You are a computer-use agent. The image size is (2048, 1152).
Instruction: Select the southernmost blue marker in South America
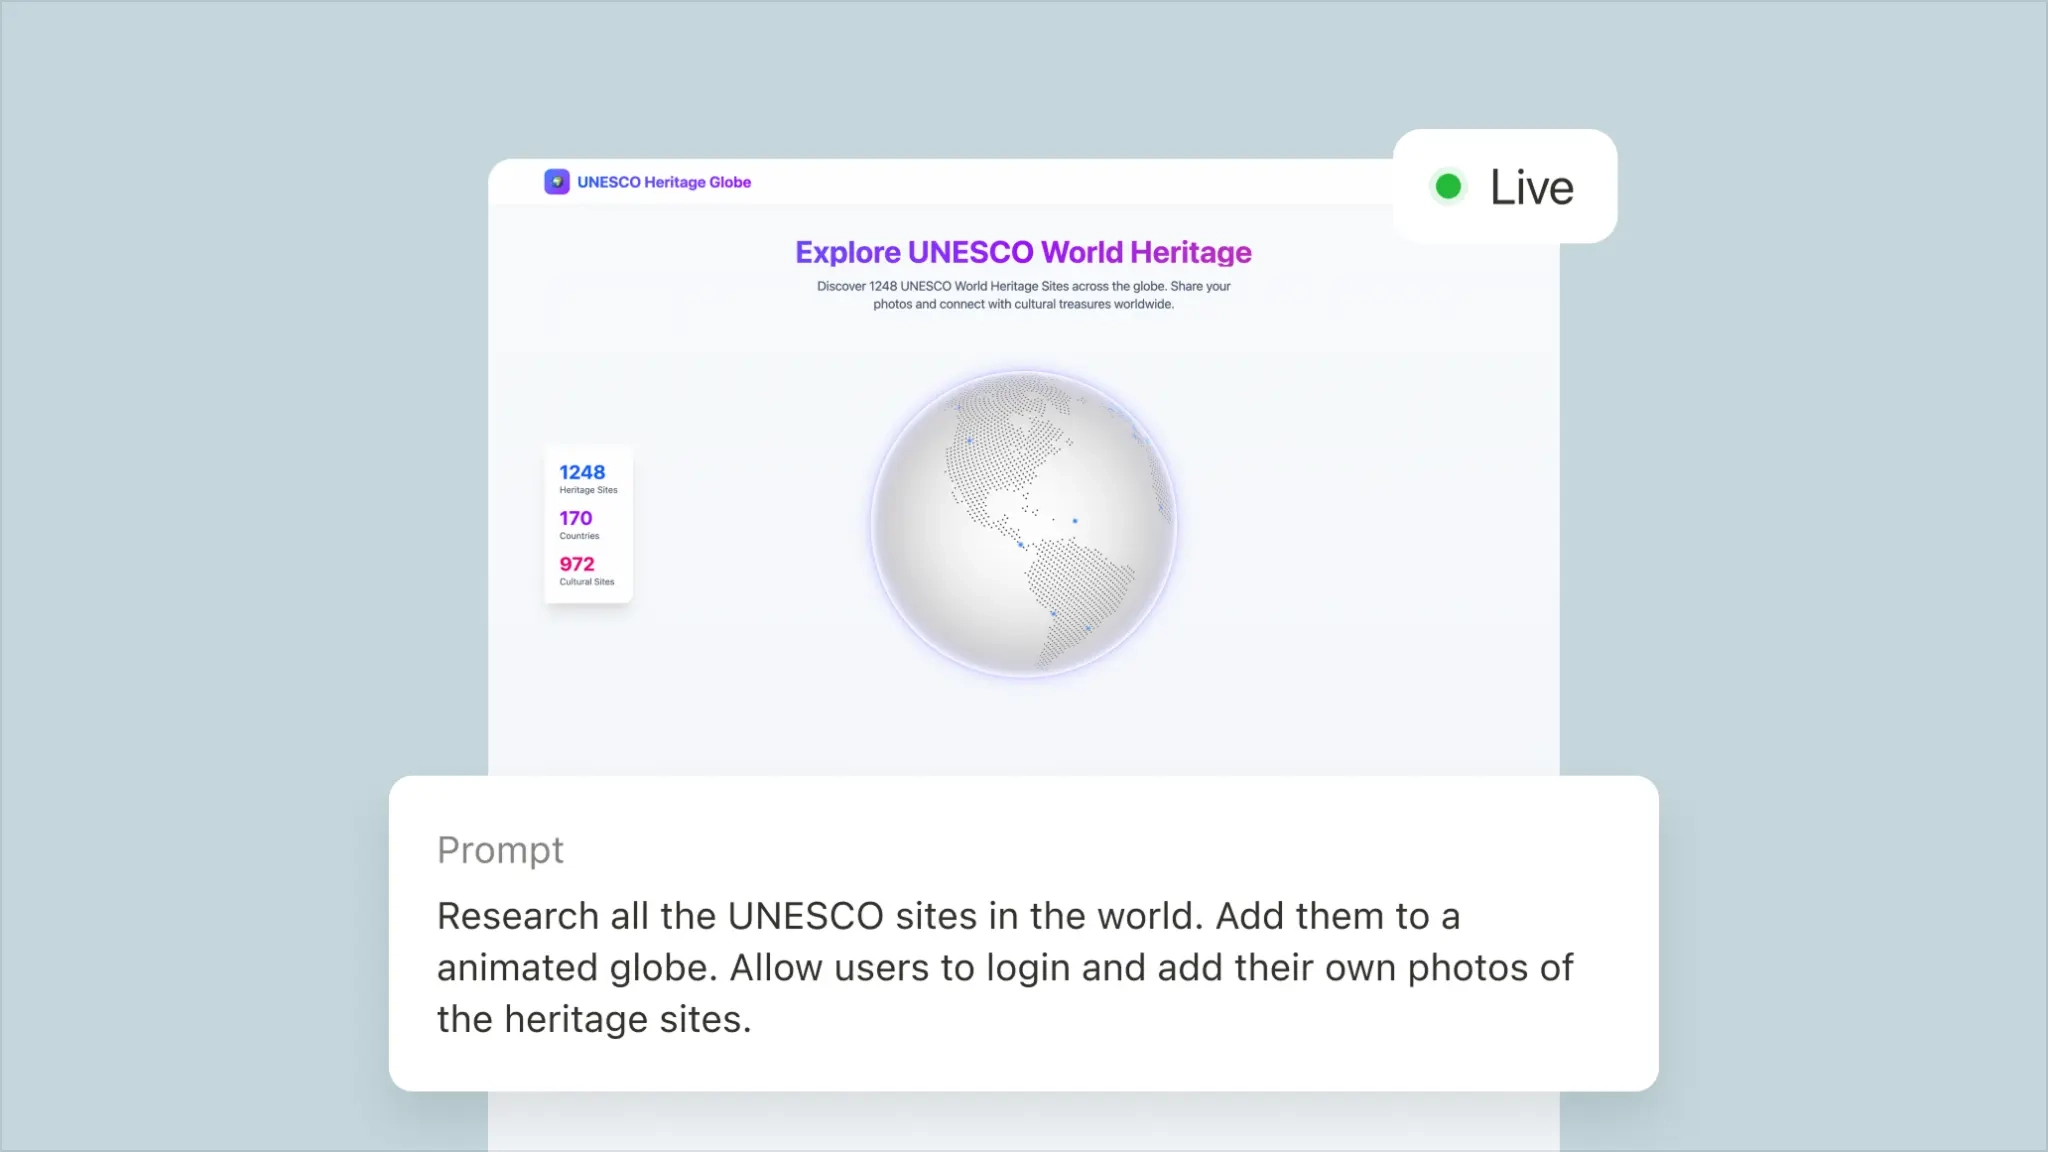tap(1088, 628)
